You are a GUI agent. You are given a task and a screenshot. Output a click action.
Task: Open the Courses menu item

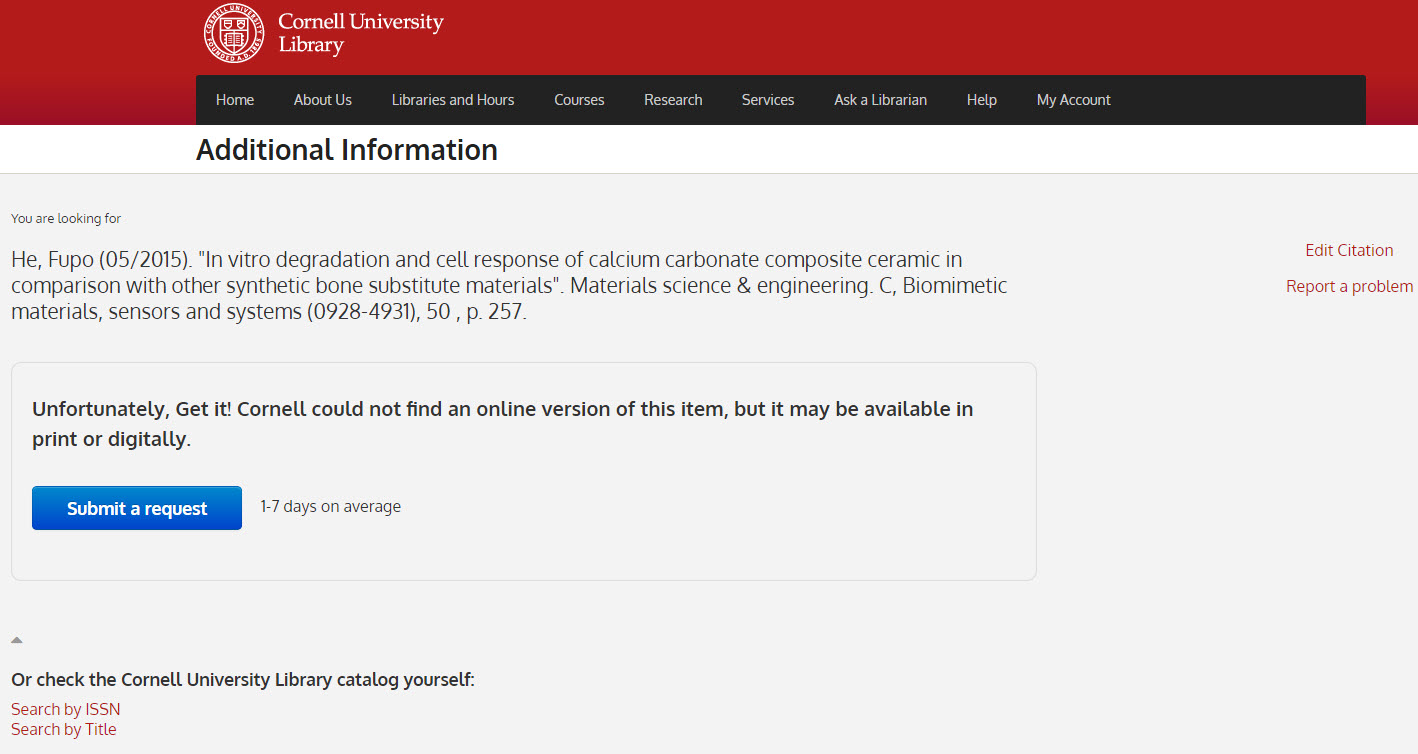579,100
